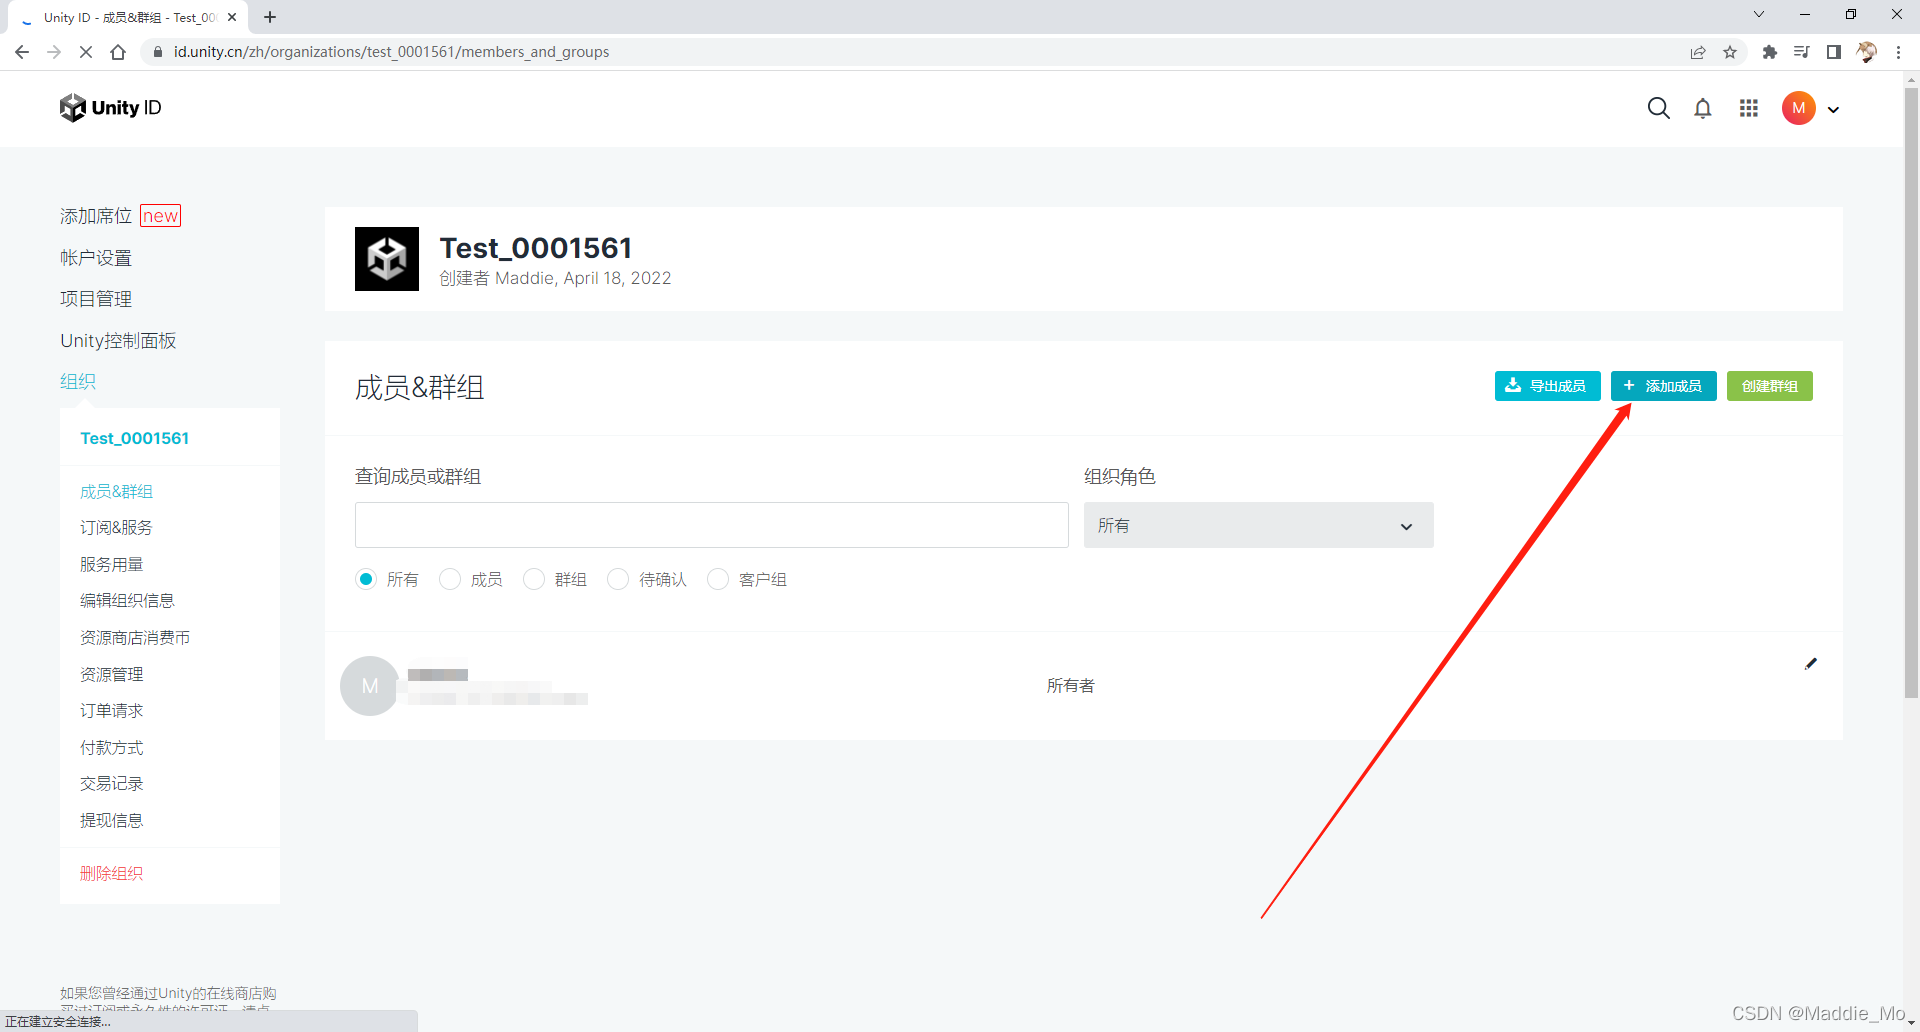Open 项目管理 in sidebar
This screenshot has width=1920, height=1032.
click(x=96, y=299)
